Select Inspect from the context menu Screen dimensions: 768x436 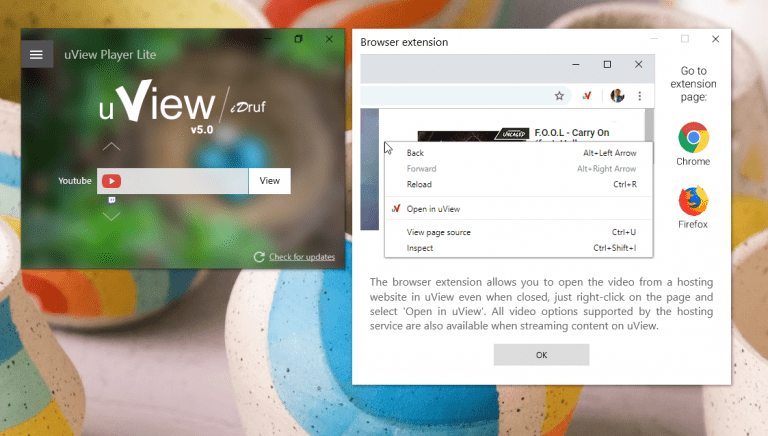[x=420, y=248]
